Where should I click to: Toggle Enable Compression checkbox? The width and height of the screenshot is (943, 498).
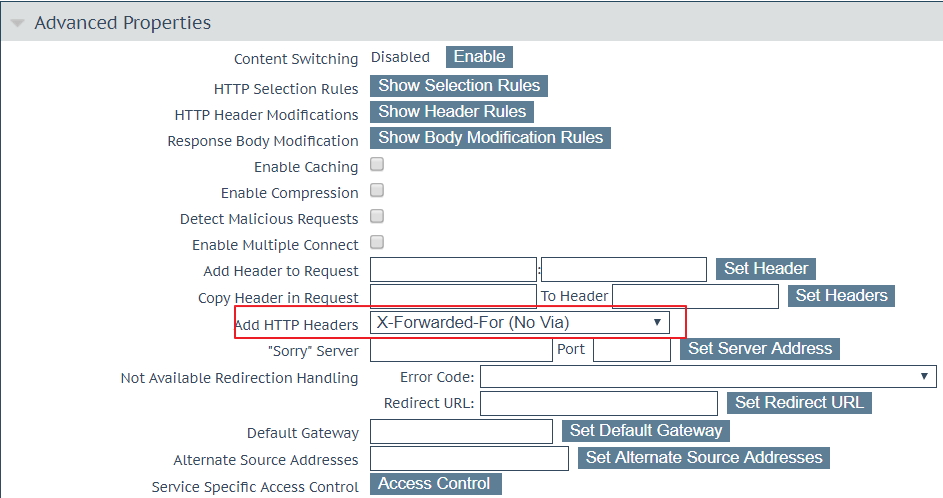377,191
